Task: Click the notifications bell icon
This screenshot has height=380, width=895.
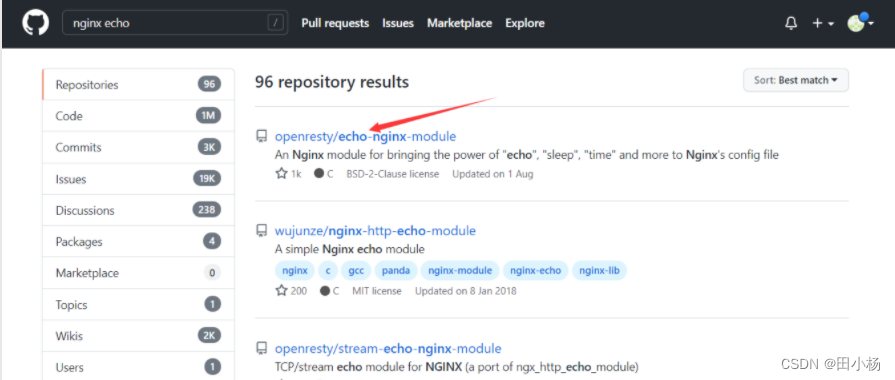Action: (x=791, y=23)
